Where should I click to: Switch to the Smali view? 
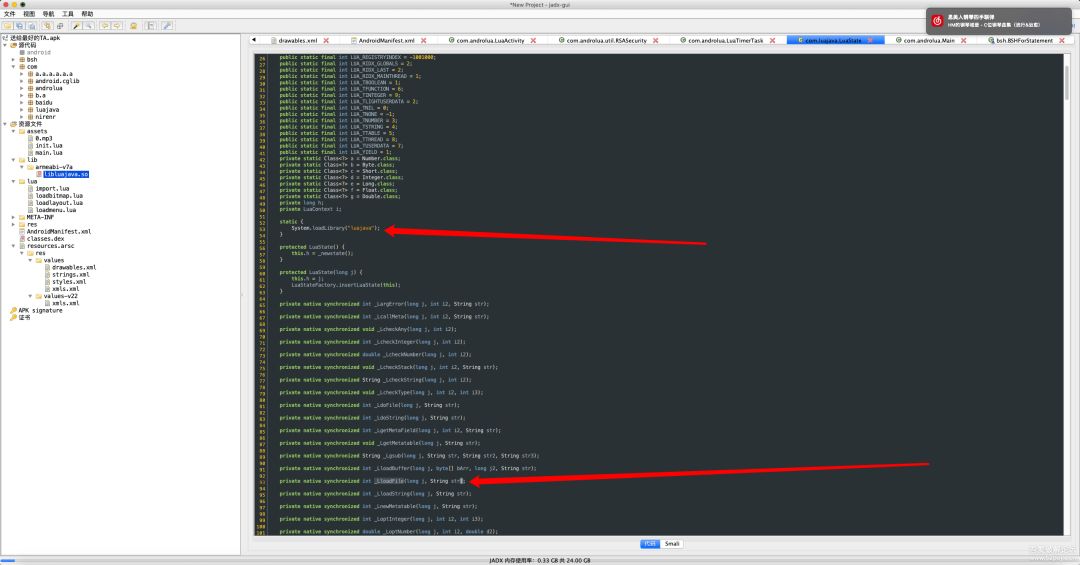click(x=673, y=544)
